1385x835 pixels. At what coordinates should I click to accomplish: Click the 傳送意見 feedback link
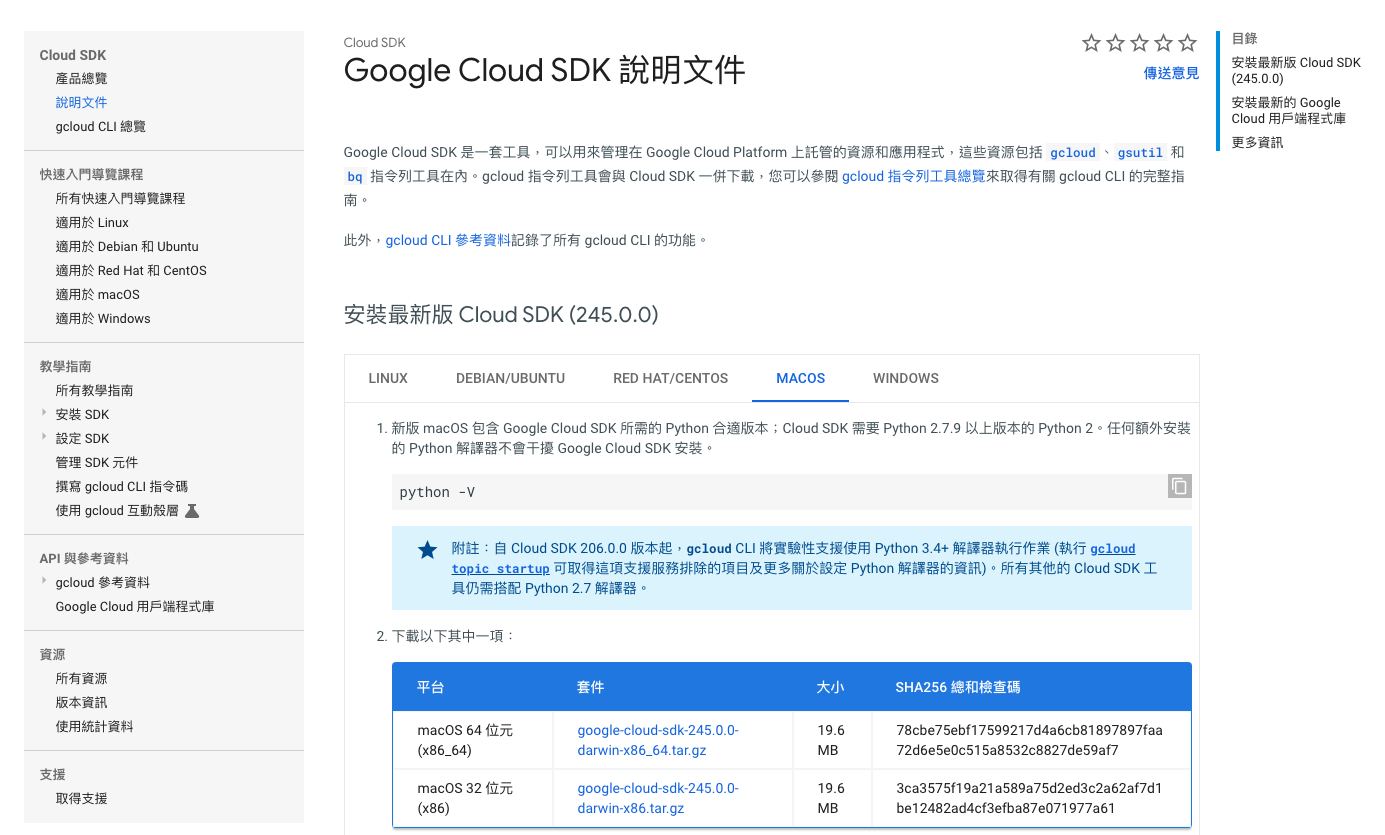pyautogui.click(x=1171, y=73)
